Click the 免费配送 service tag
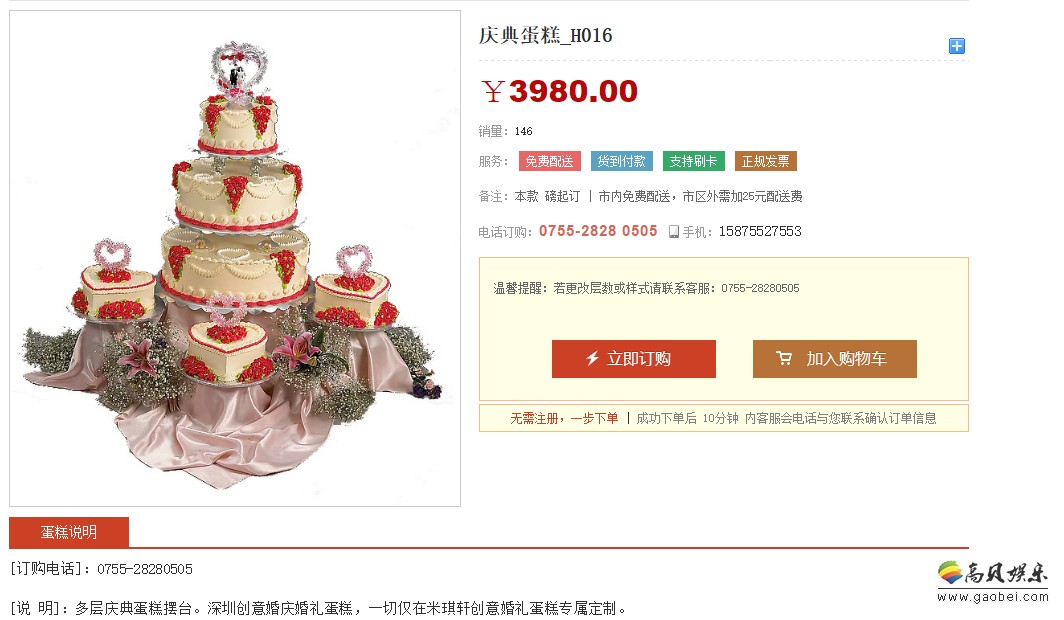 point(550,161)
